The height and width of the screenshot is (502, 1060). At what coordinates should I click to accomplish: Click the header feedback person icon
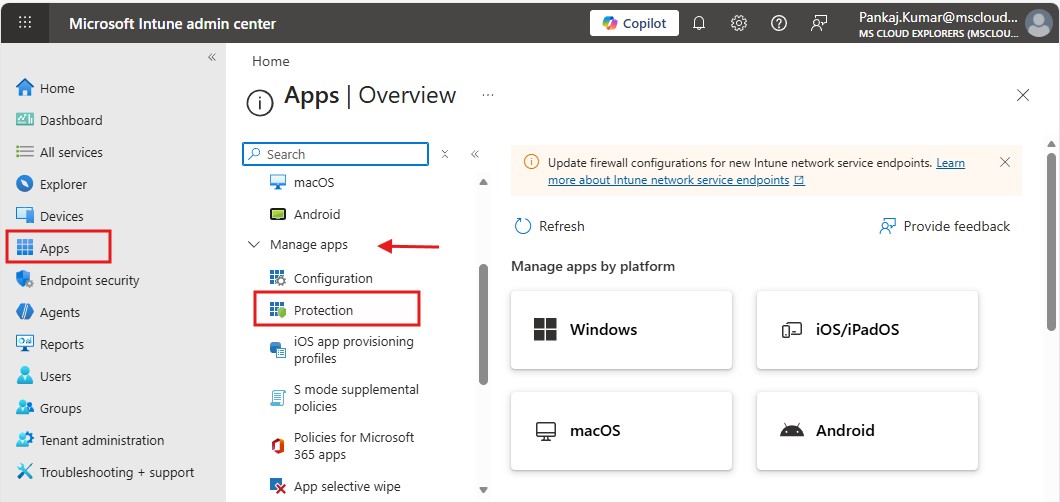pyautogui.click(x=819, y=23)
